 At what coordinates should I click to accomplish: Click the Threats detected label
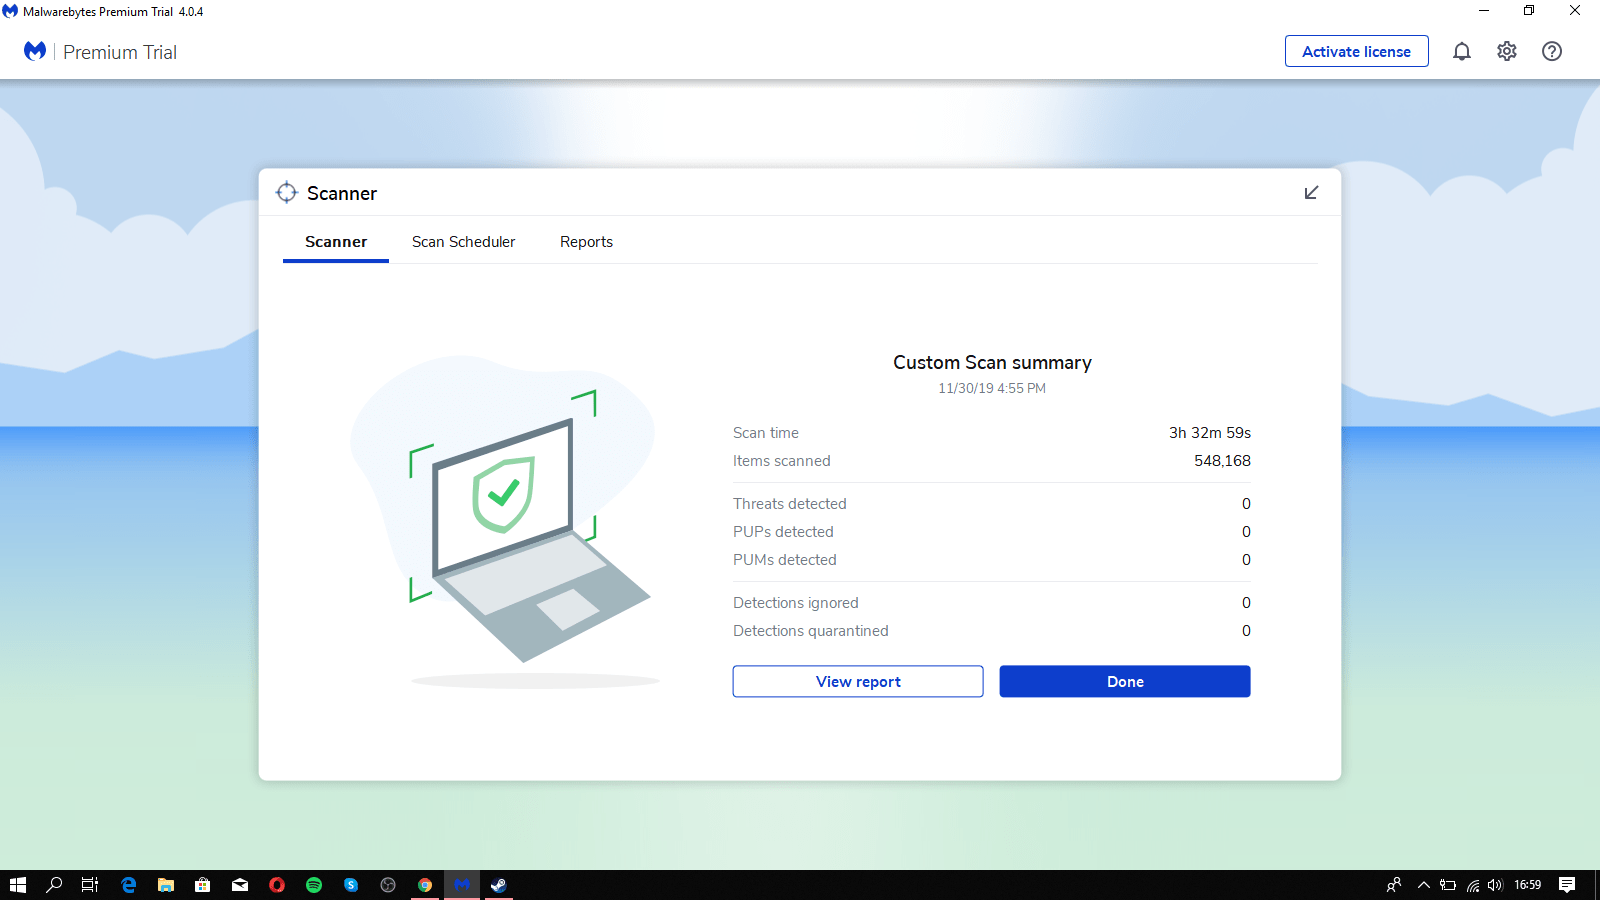(790, 504)
